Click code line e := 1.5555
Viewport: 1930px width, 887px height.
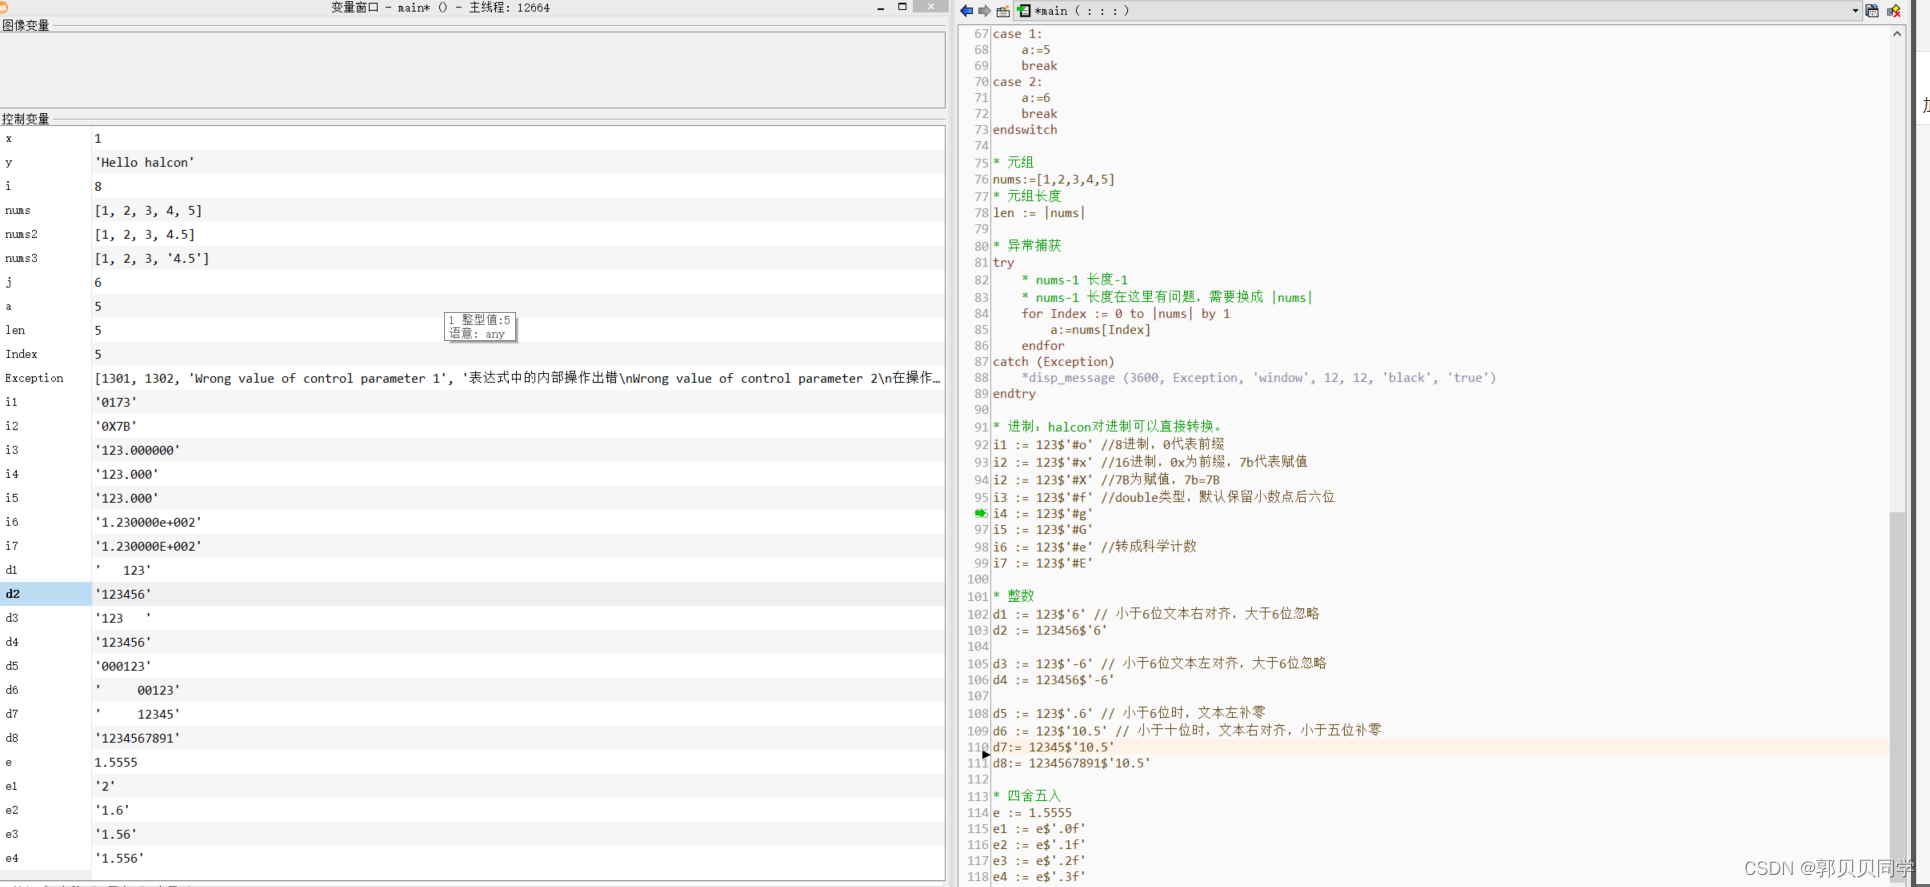[x=1032, y=813]
